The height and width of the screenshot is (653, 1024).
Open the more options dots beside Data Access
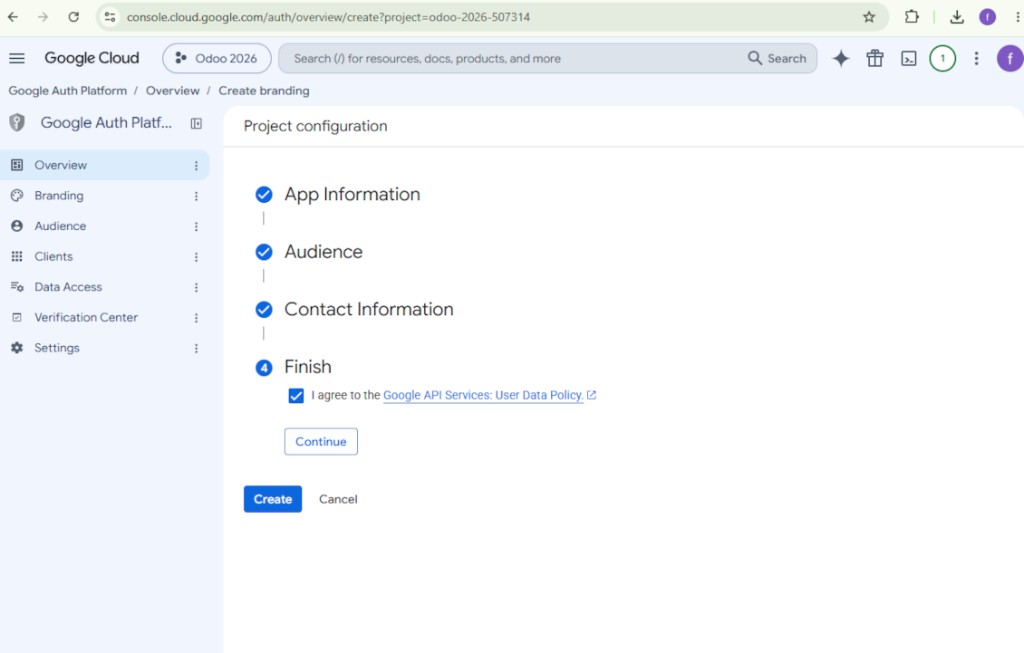(x=196, y=287)
